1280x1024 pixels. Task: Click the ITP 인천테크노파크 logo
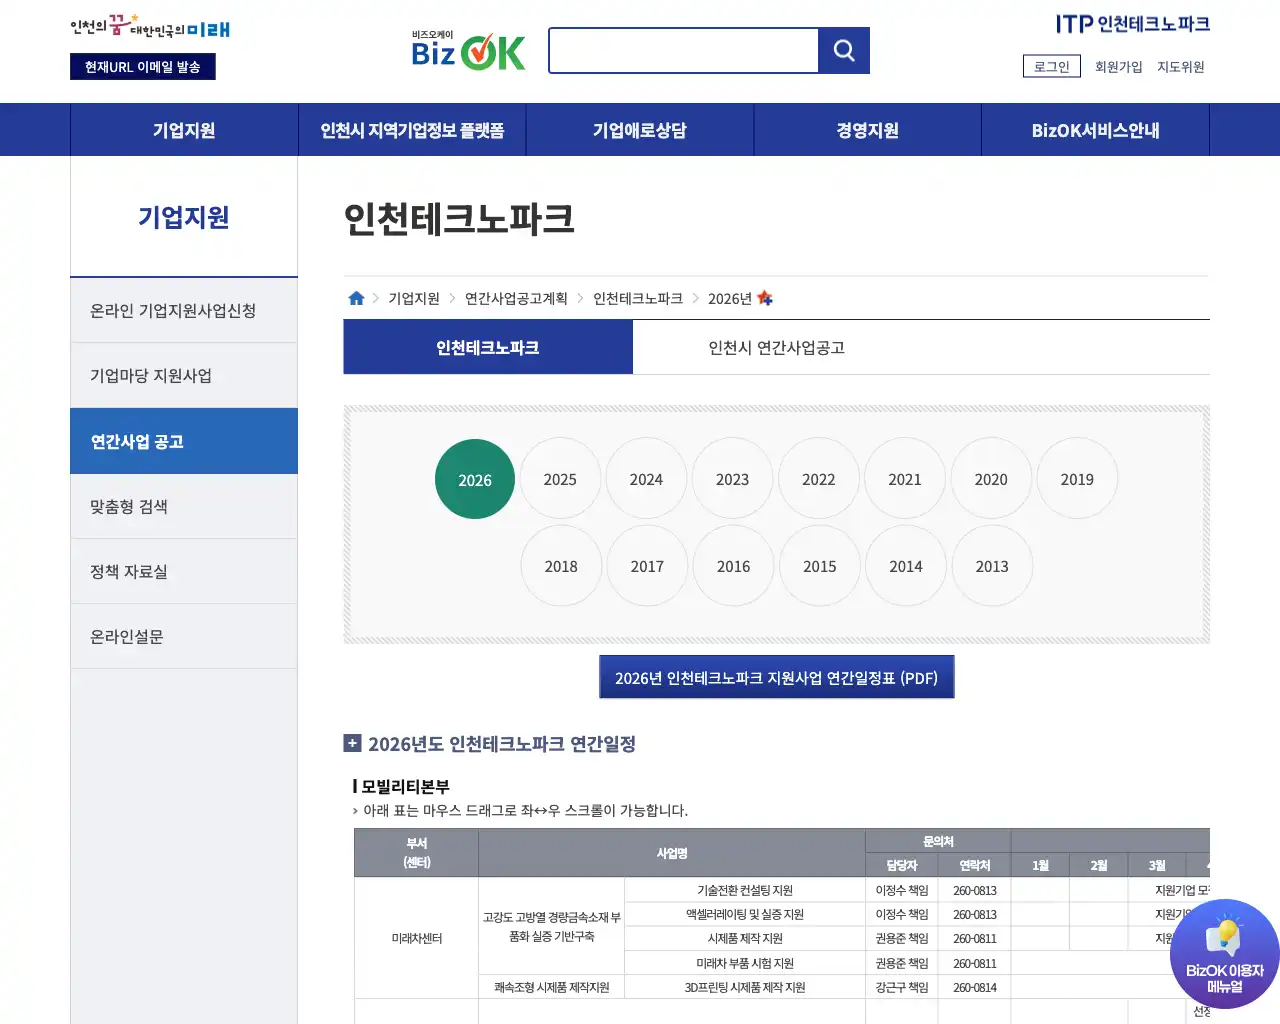1132,23
